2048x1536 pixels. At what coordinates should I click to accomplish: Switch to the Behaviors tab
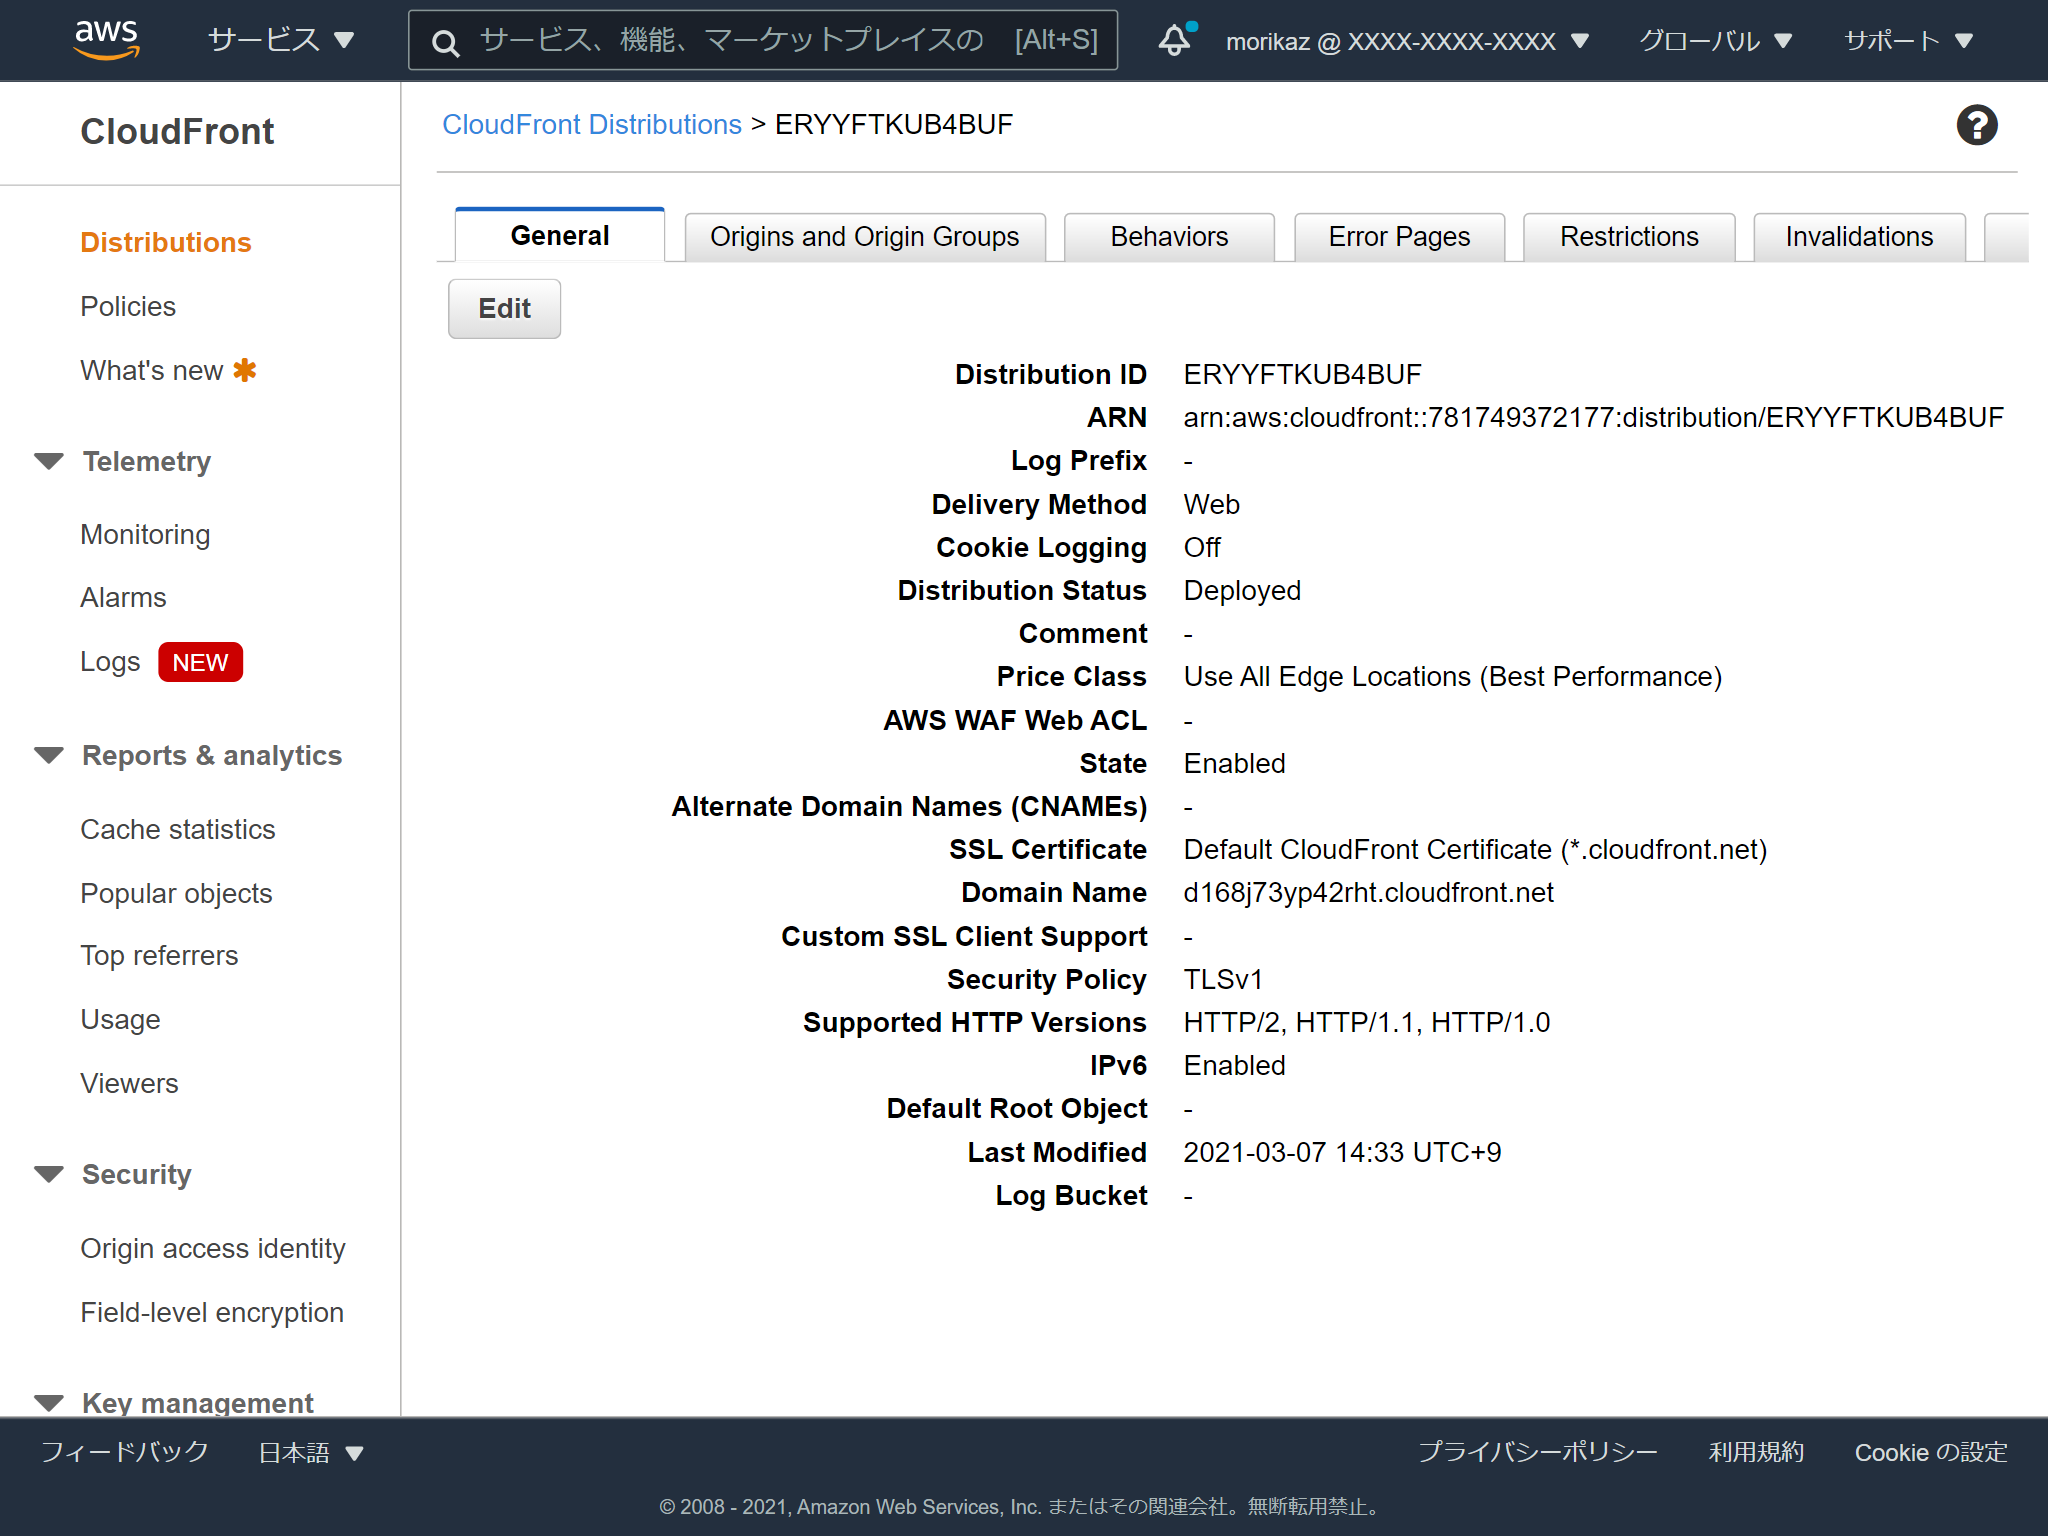[x=1168, y=236]
